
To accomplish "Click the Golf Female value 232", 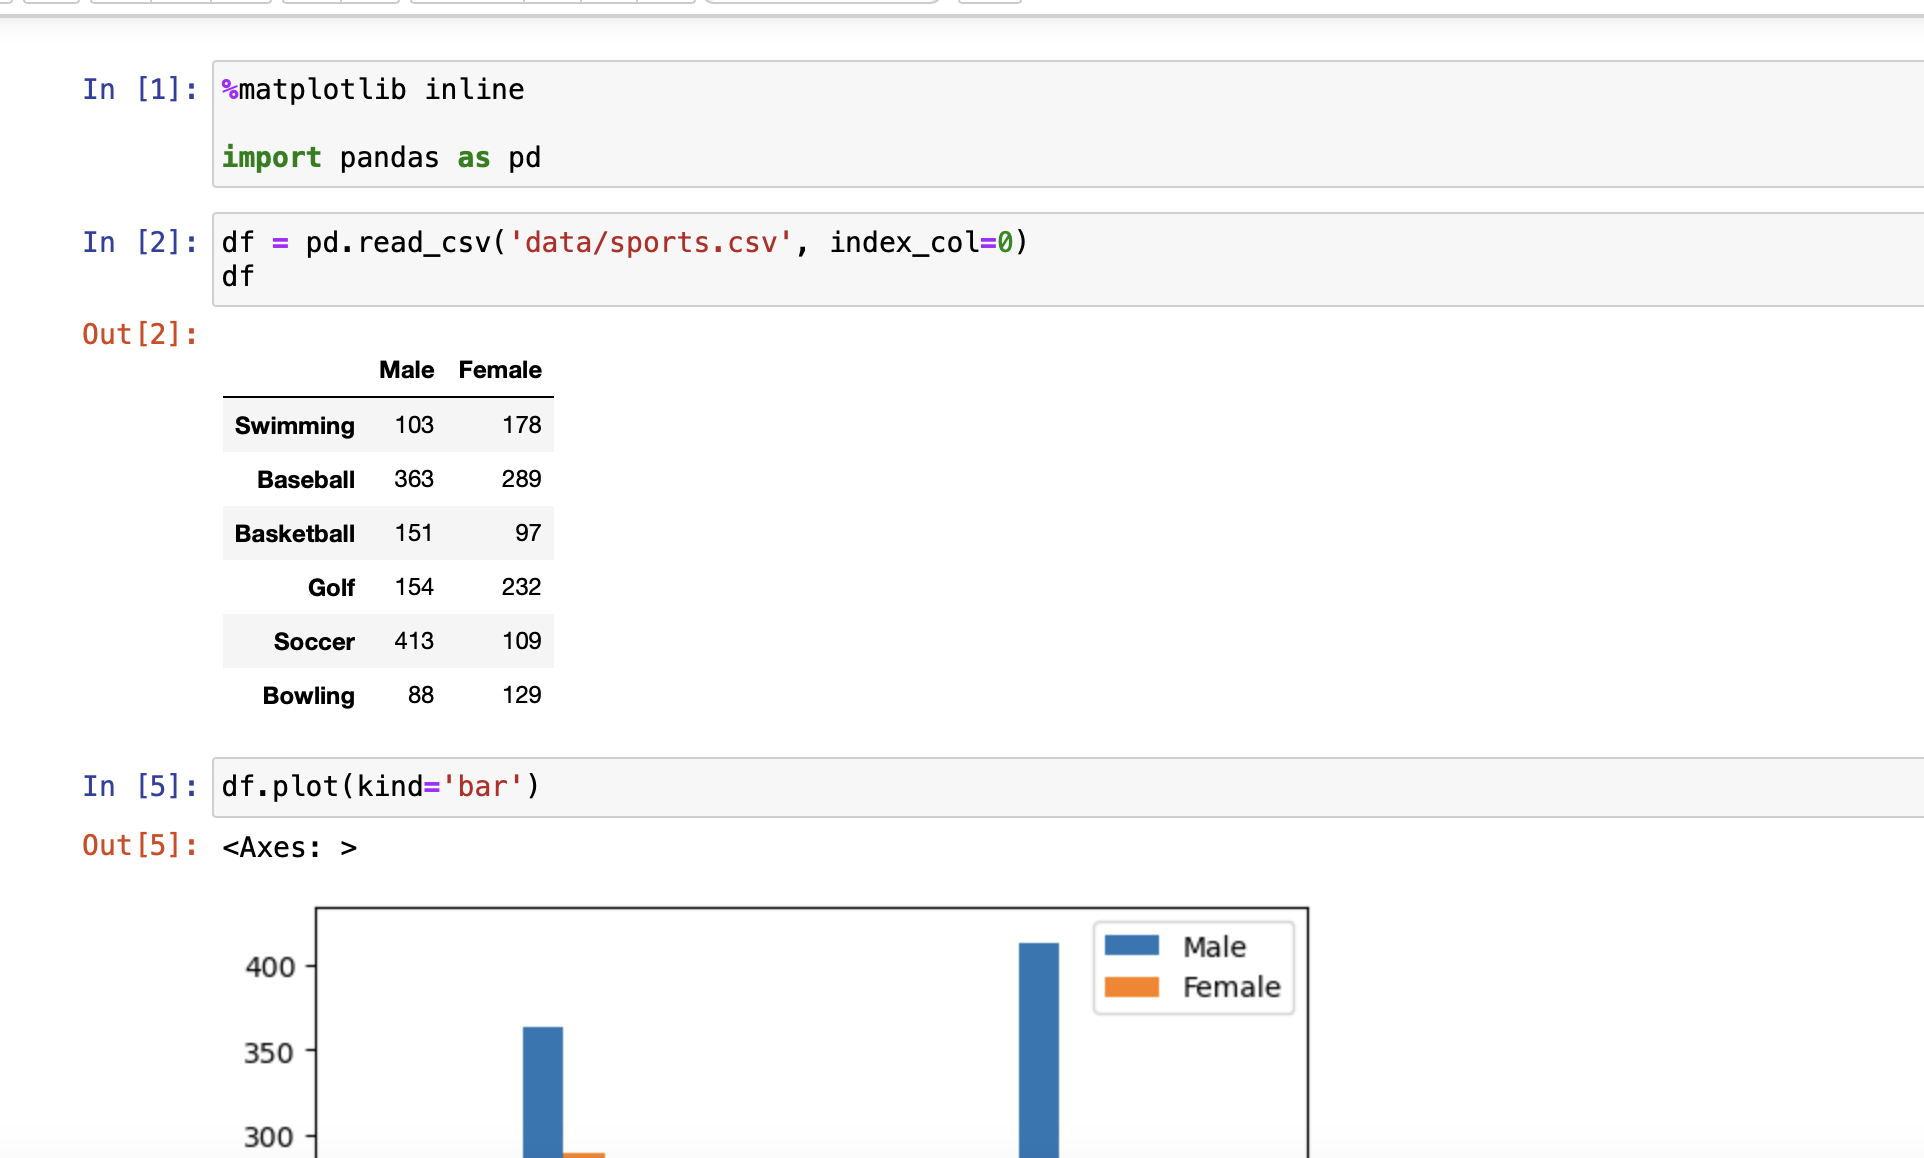I will click(520, 587).
